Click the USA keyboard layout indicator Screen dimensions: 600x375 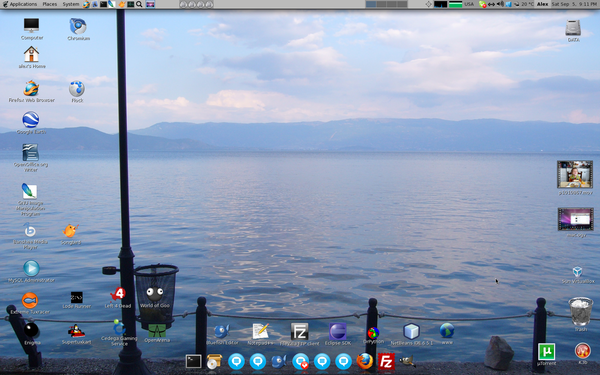[469, 4]
